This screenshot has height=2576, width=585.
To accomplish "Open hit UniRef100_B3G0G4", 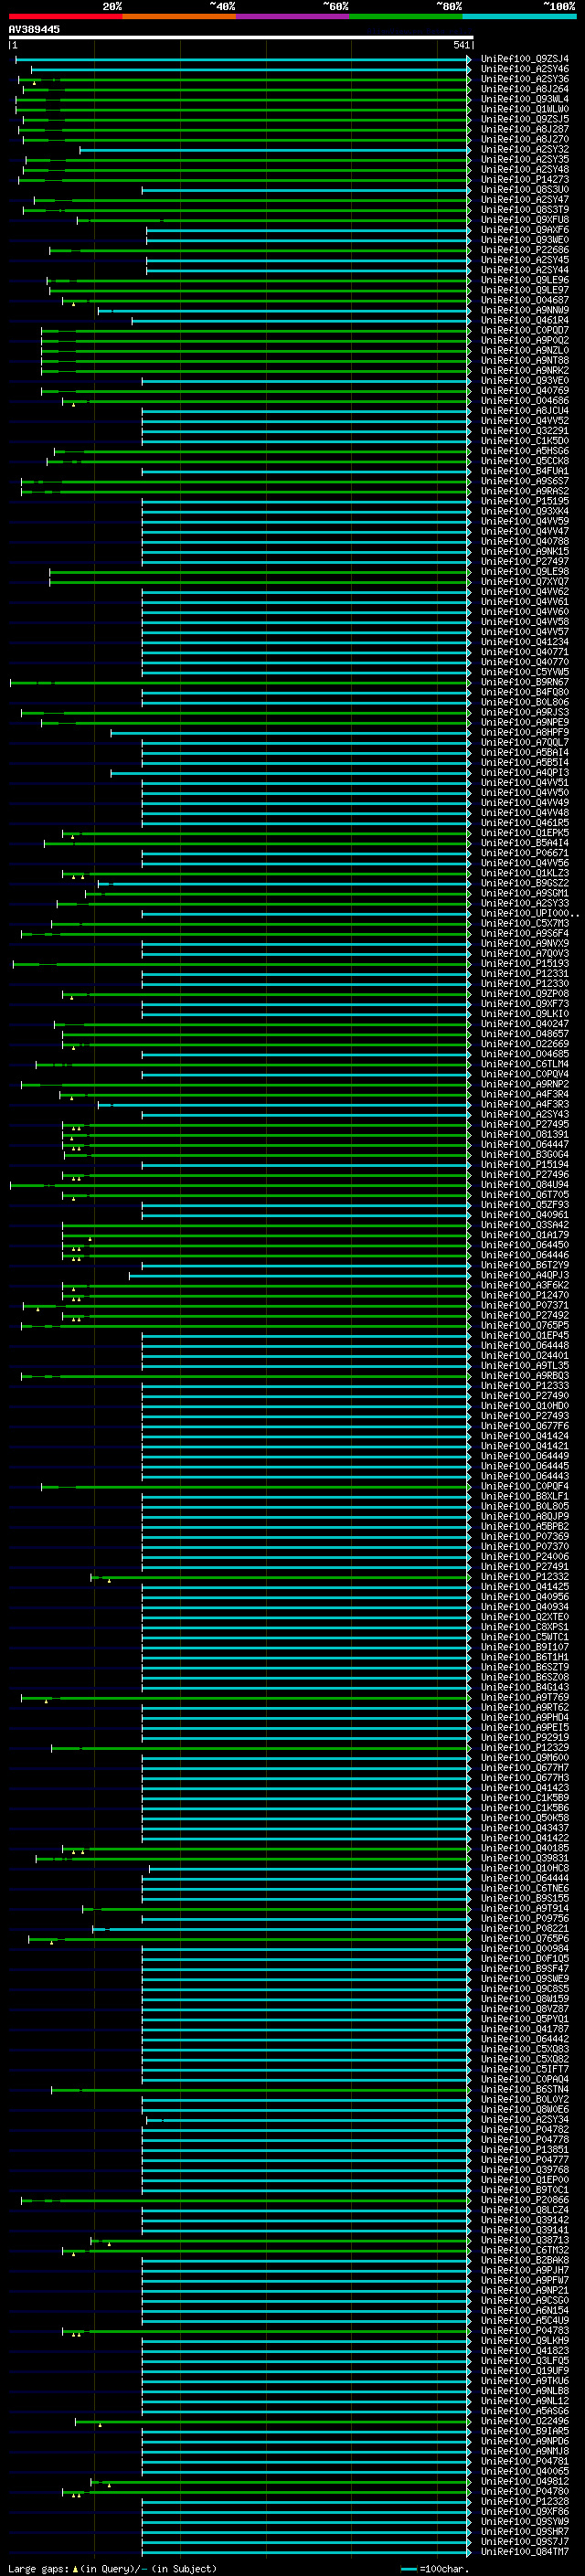I will (x=524, y=1154).
